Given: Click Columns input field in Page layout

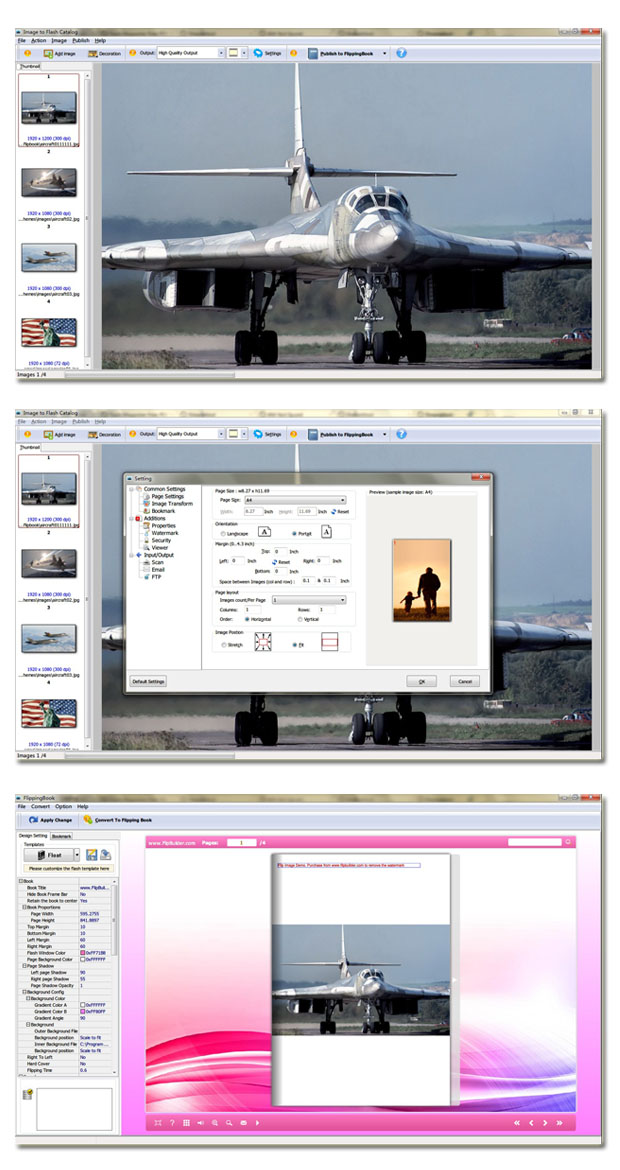Looking at the screenshot, I should tap(251, 609).
